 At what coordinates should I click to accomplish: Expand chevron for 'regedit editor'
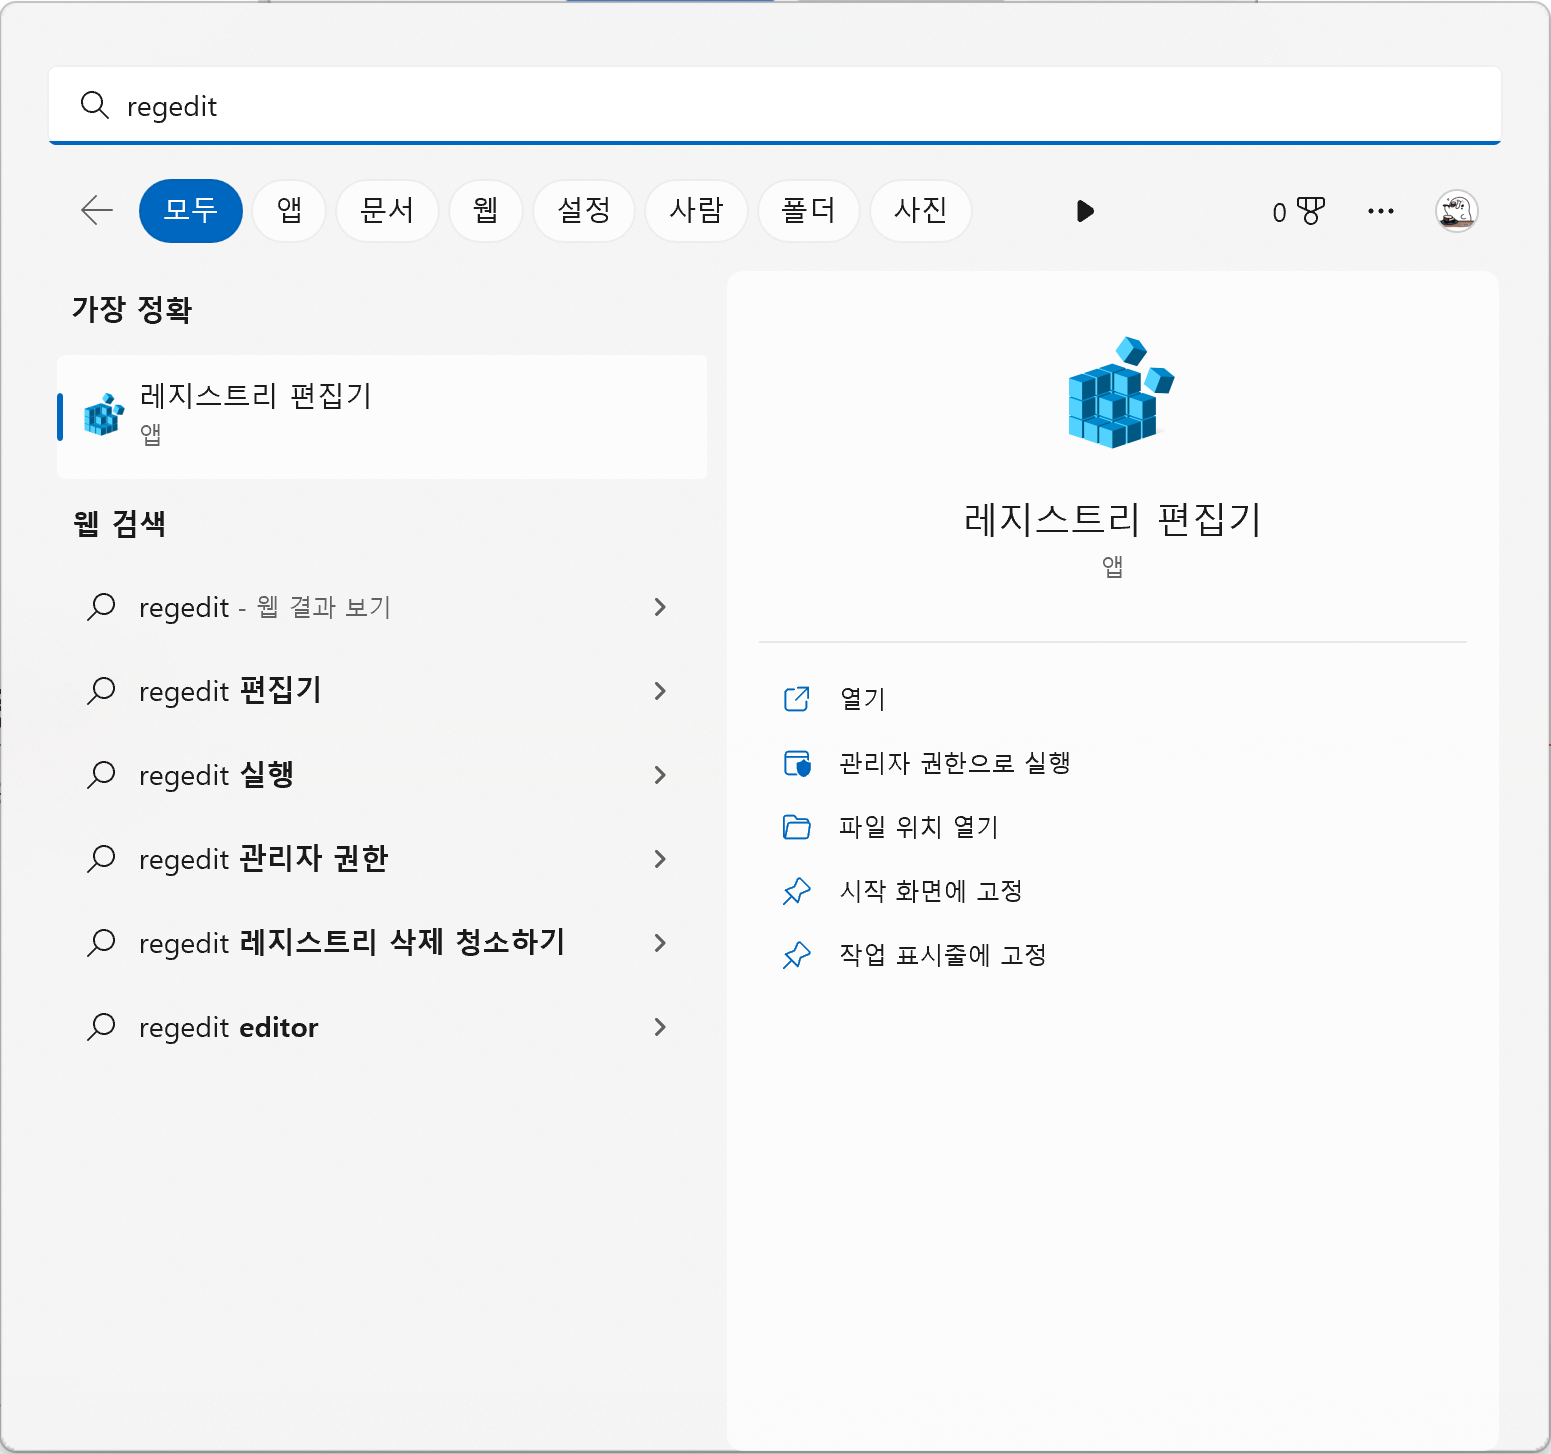click(x=660, y=1027)
